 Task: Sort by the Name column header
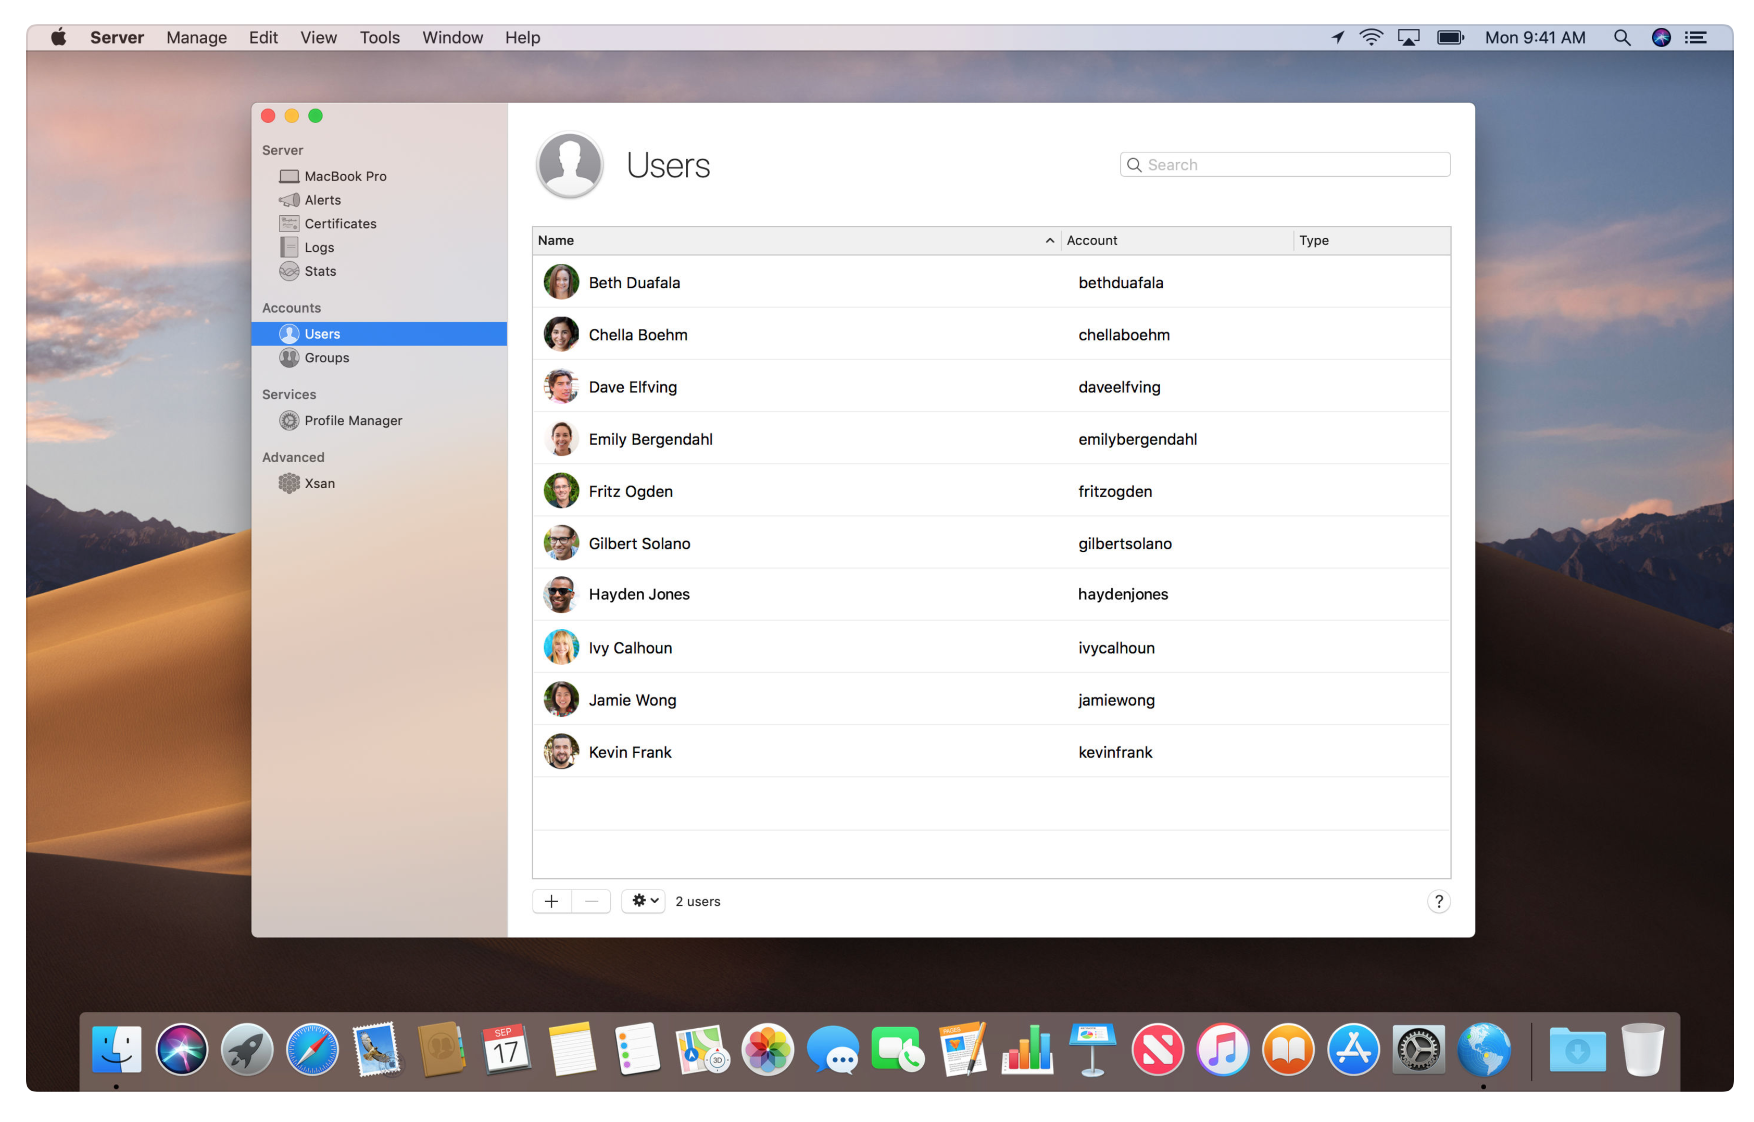796,240
